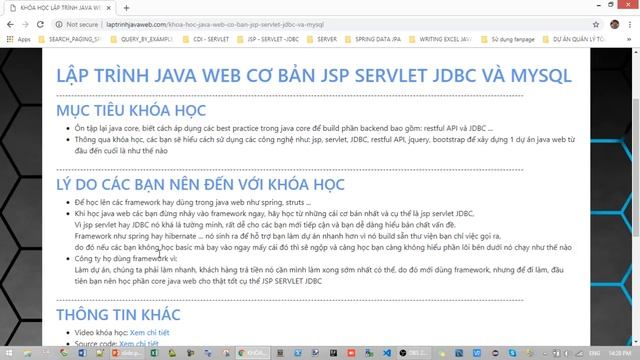Click the address bar URL
Screen dimensions: 640x360
[x=215, y=24]
